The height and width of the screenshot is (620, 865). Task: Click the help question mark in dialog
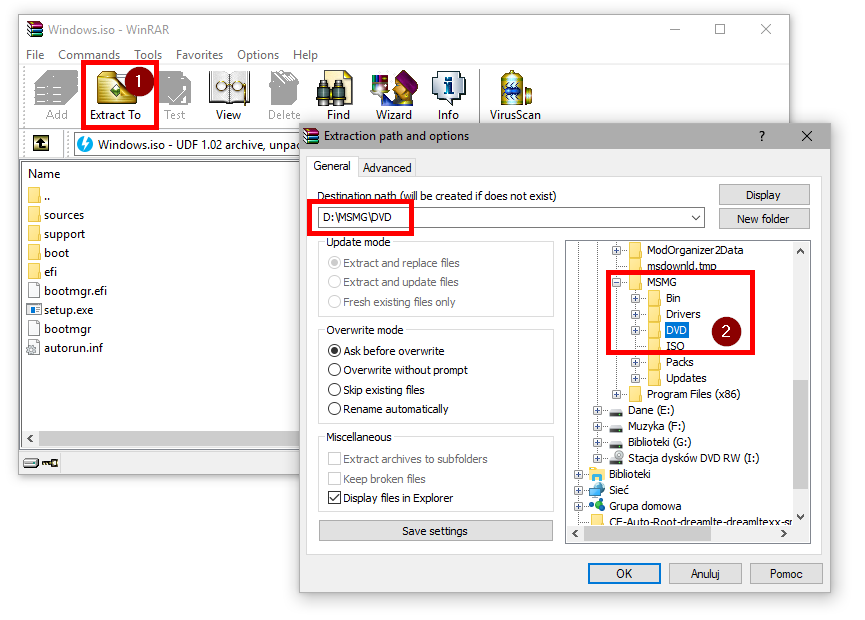tap(762, 136)
